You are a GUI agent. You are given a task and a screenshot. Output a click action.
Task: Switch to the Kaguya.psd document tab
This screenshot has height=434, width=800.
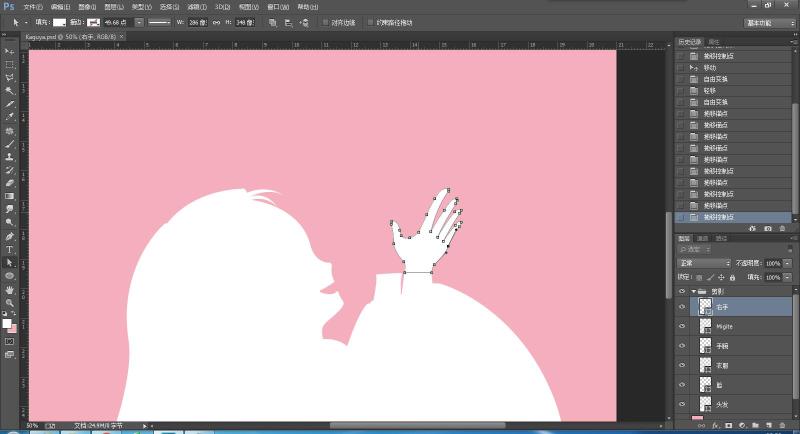click(71, 37)
